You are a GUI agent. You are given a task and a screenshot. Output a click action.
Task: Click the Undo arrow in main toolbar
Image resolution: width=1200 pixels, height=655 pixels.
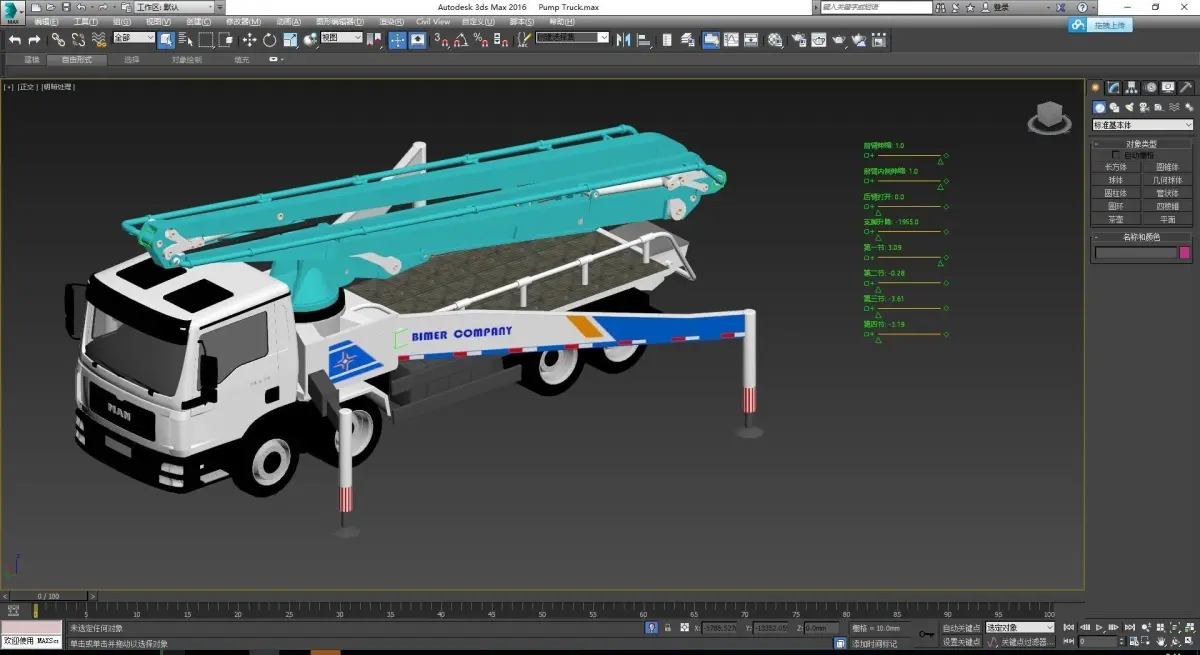[14, 40]
